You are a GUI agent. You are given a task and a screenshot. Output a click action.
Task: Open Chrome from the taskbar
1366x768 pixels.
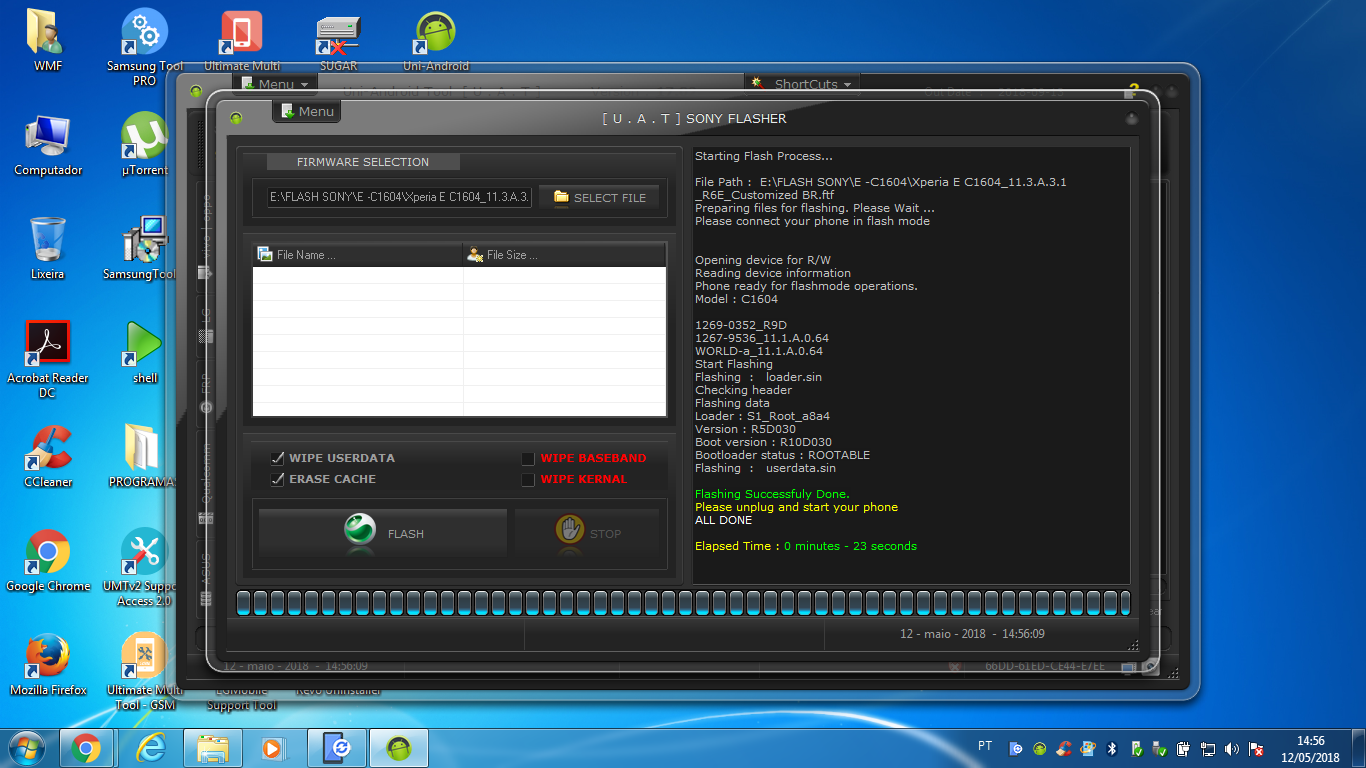click(x=85, y=748)
